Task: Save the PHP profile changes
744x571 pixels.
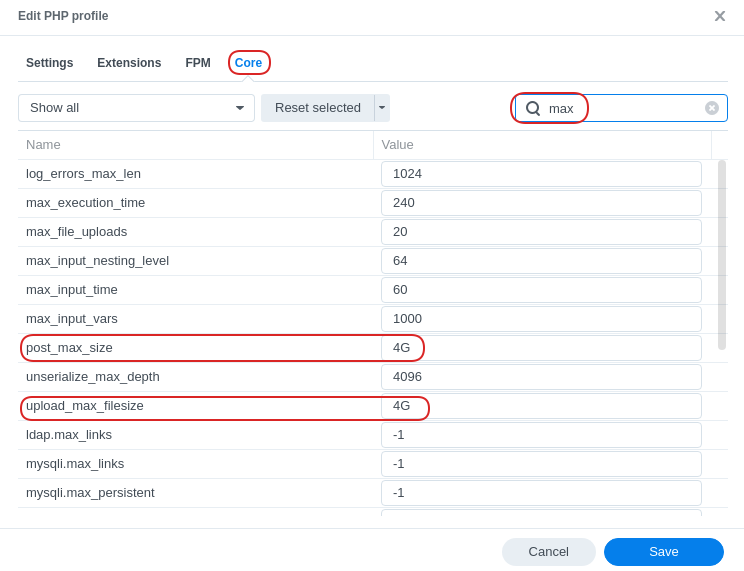Action: [x=663, y=552]
